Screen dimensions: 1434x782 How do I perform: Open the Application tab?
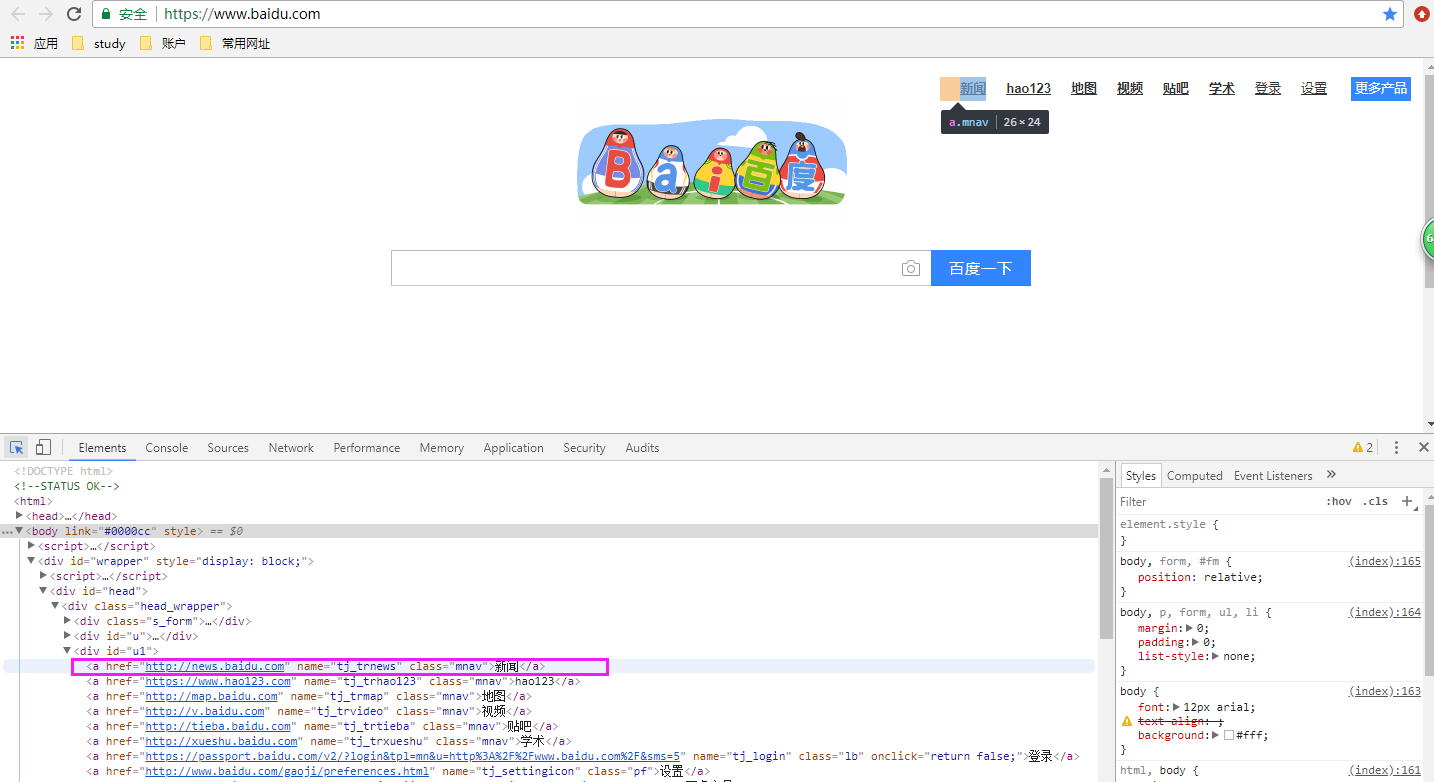514,448
